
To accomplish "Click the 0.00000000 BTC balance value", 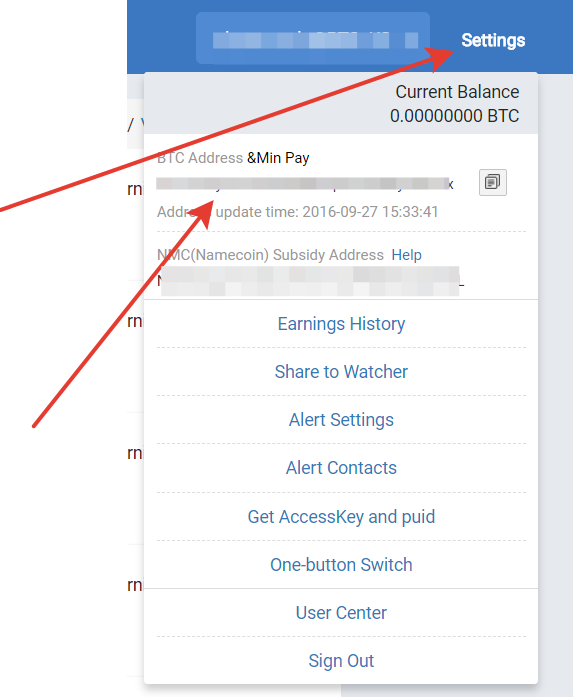I will [x=454, y=116].
